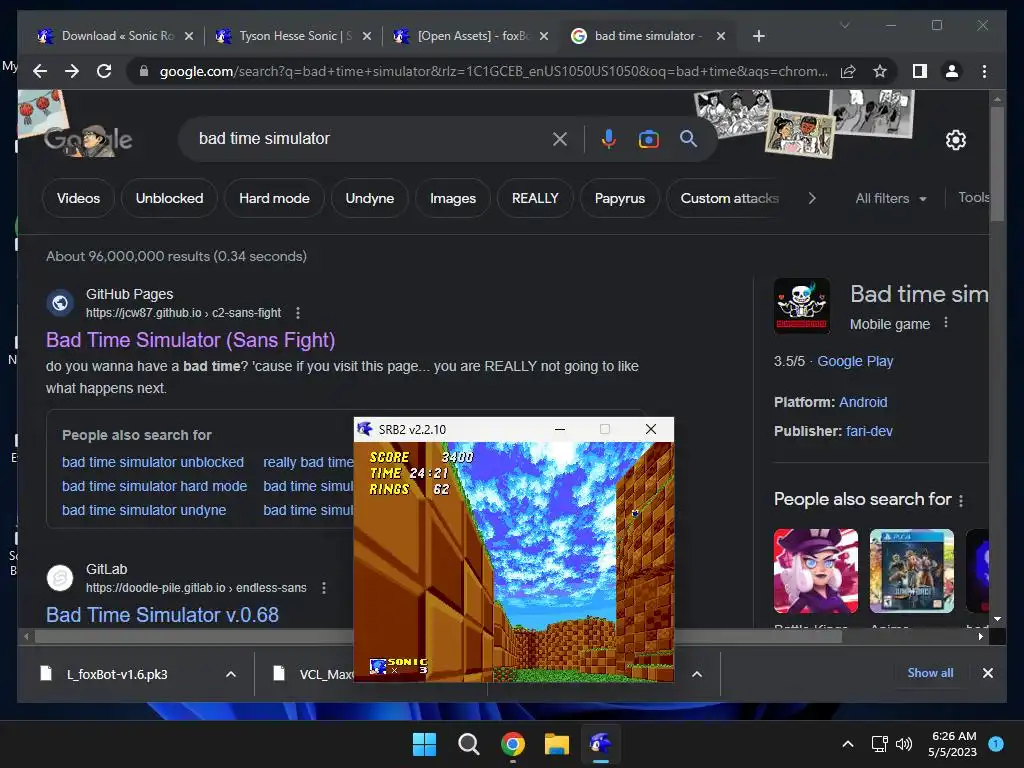
Task: Close the Tyson Hesse Sonic tab
Action: (366, 36)
